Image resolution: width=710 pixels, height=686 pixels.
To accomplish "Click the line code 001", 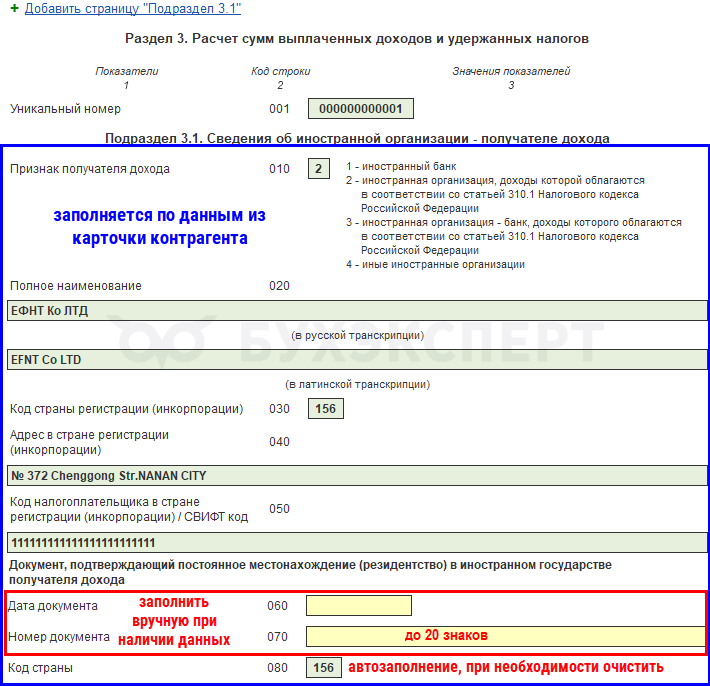I will click(x=279, y=109).
